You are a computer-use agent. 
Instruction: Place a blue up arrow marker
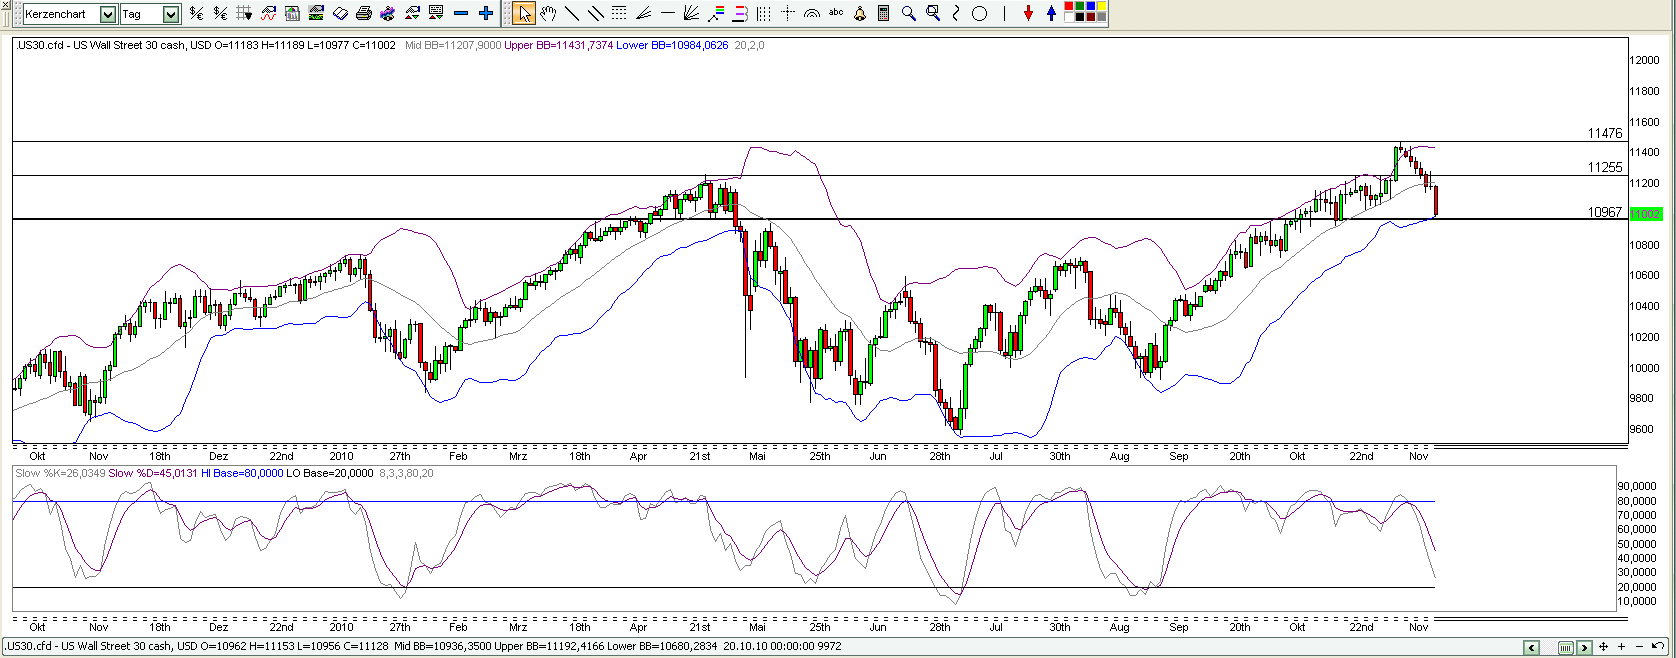tap(1051, 13)
